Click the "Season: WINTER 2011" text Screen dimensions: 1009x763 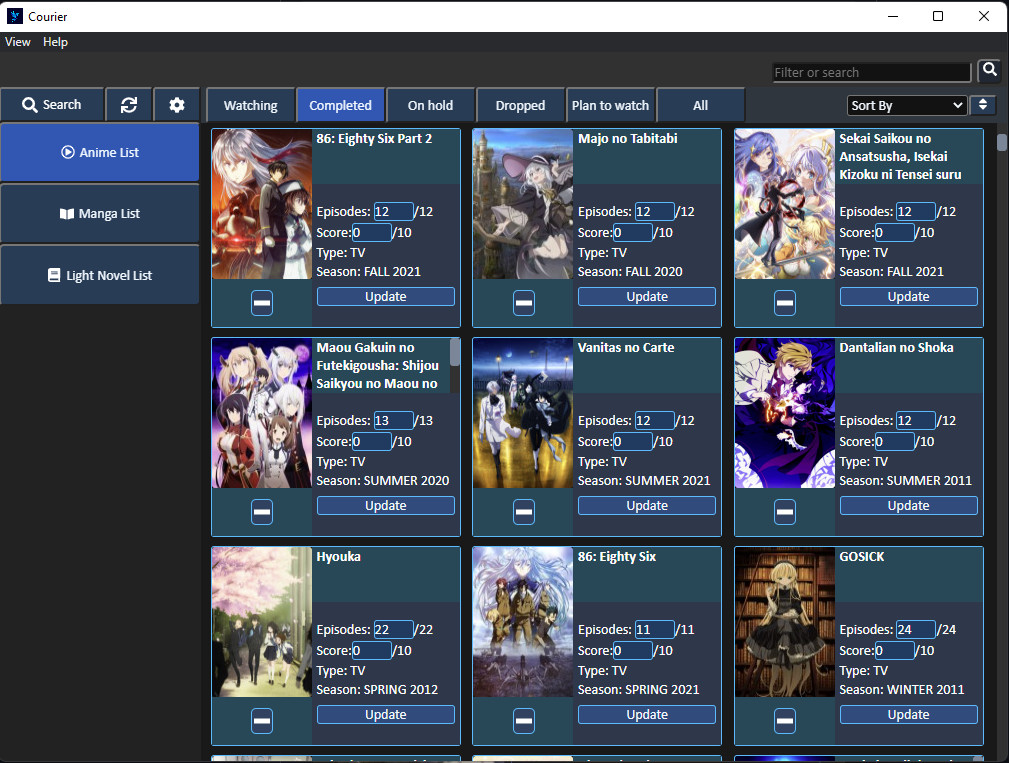pyautogui.click(x=902, y=690)
